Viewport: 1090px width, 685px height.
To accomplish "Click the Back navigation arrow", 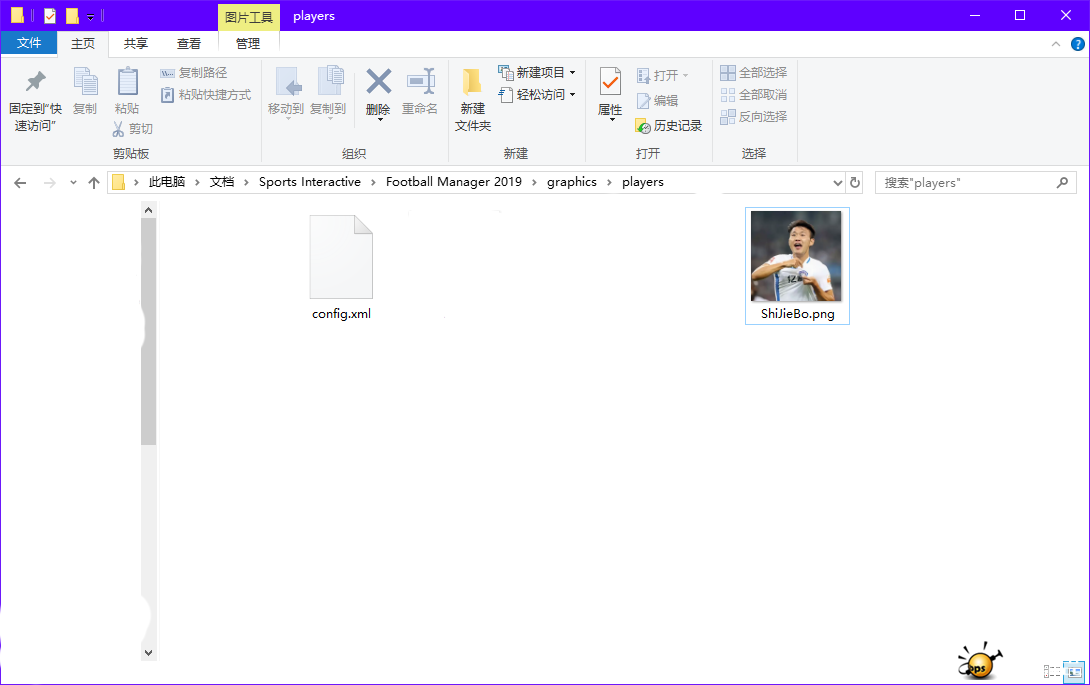I will coord(21,183).
